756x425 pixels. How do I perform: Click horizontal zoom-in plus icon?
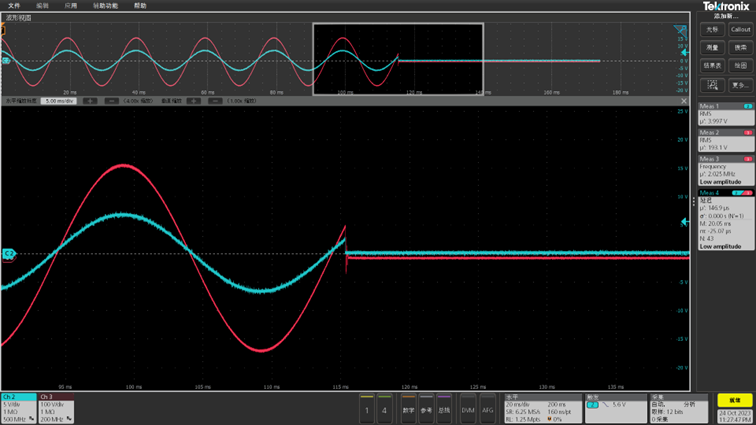(x=90, y=101)
